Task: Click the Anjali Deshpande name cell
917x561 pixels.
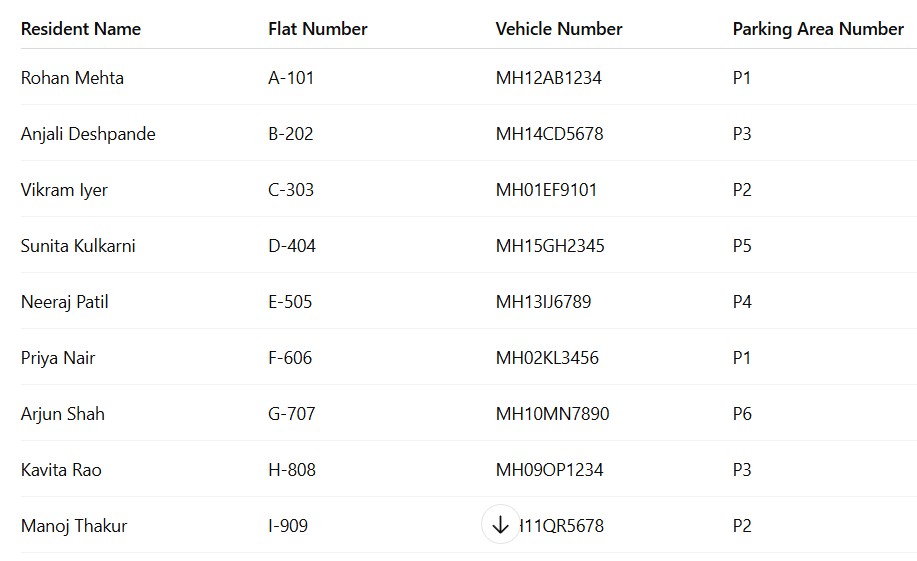Action: (x=88, y=134)
